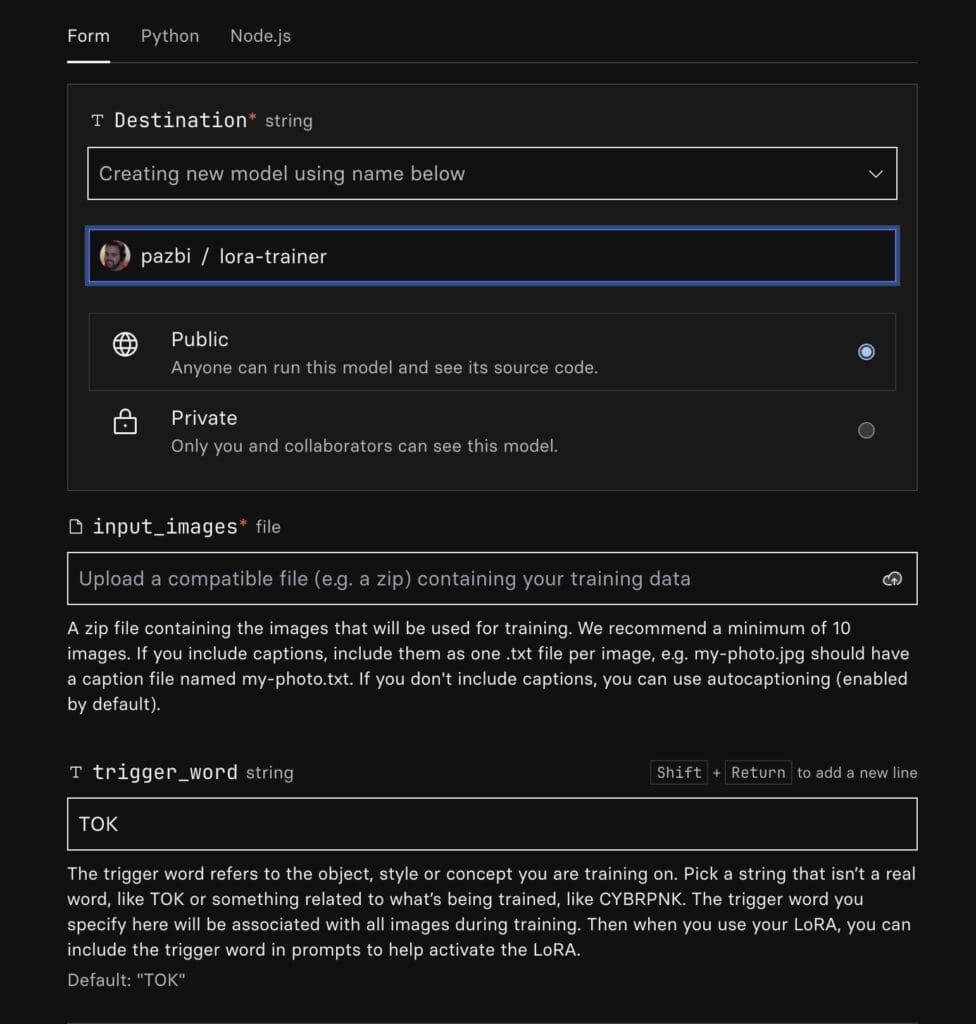Click the input_images field label
976x1024 pixels.
tap(165, 526)
